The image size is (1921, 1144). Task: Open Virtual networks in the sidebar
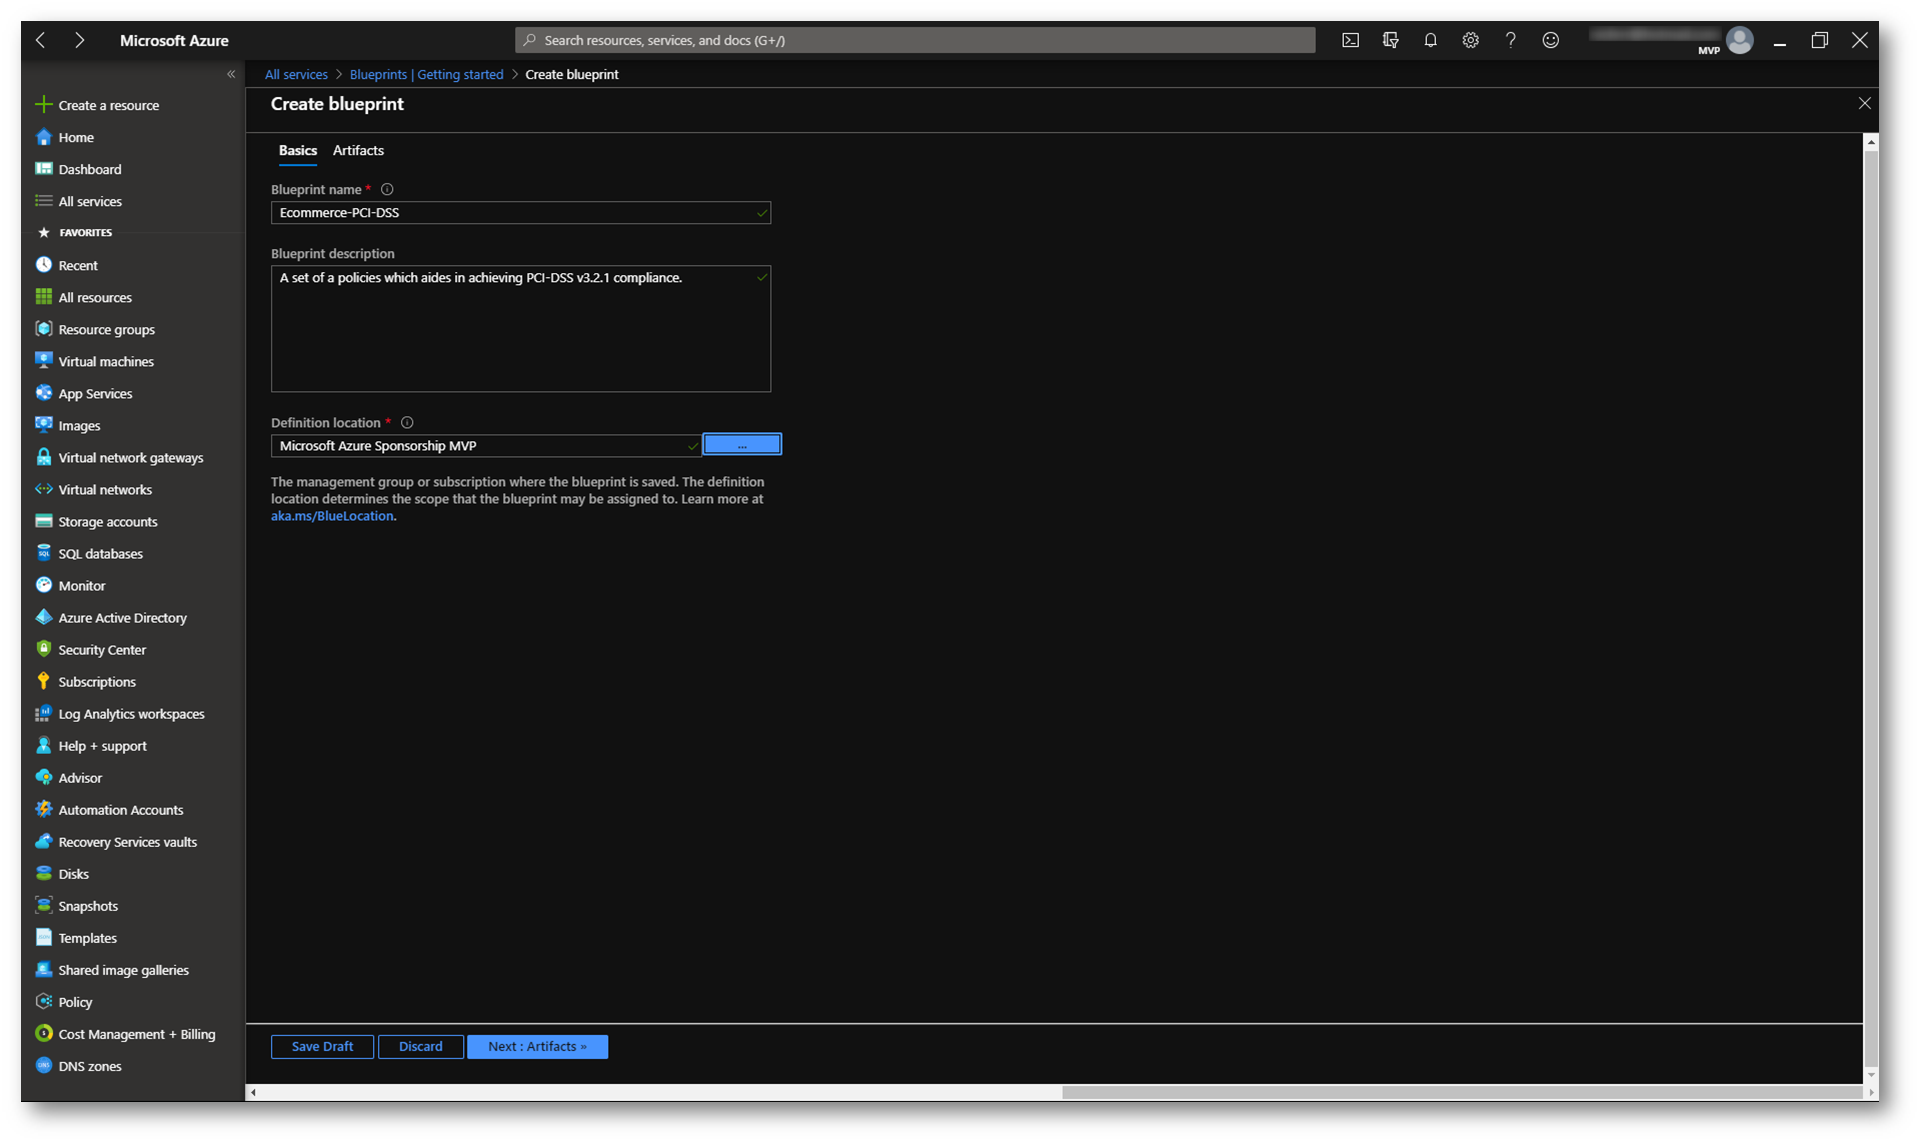94,489
